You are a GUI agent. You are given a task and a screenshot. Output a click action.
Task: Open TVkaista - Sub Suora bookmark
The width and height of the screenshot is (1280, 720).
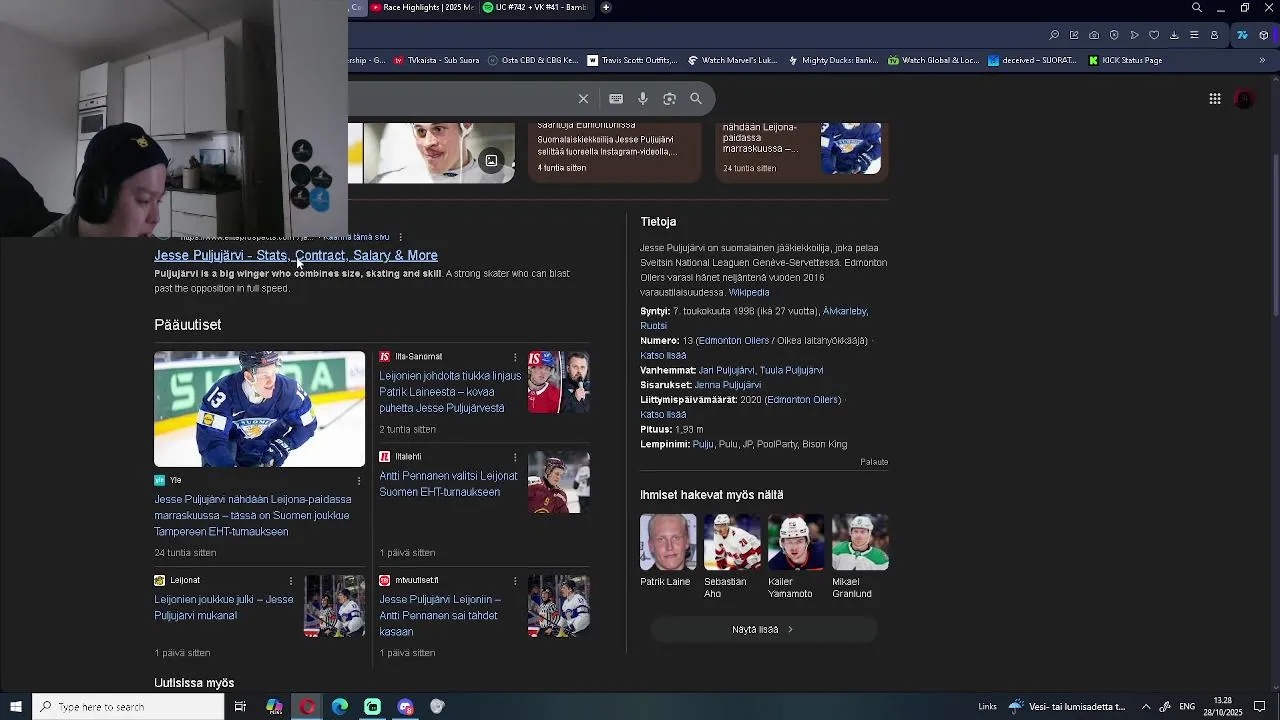[x=436, y=60]
